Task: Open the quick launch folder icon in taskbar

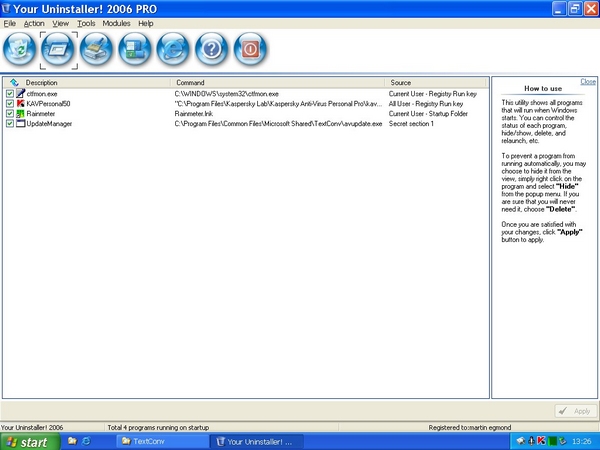Action: (72, 441)
